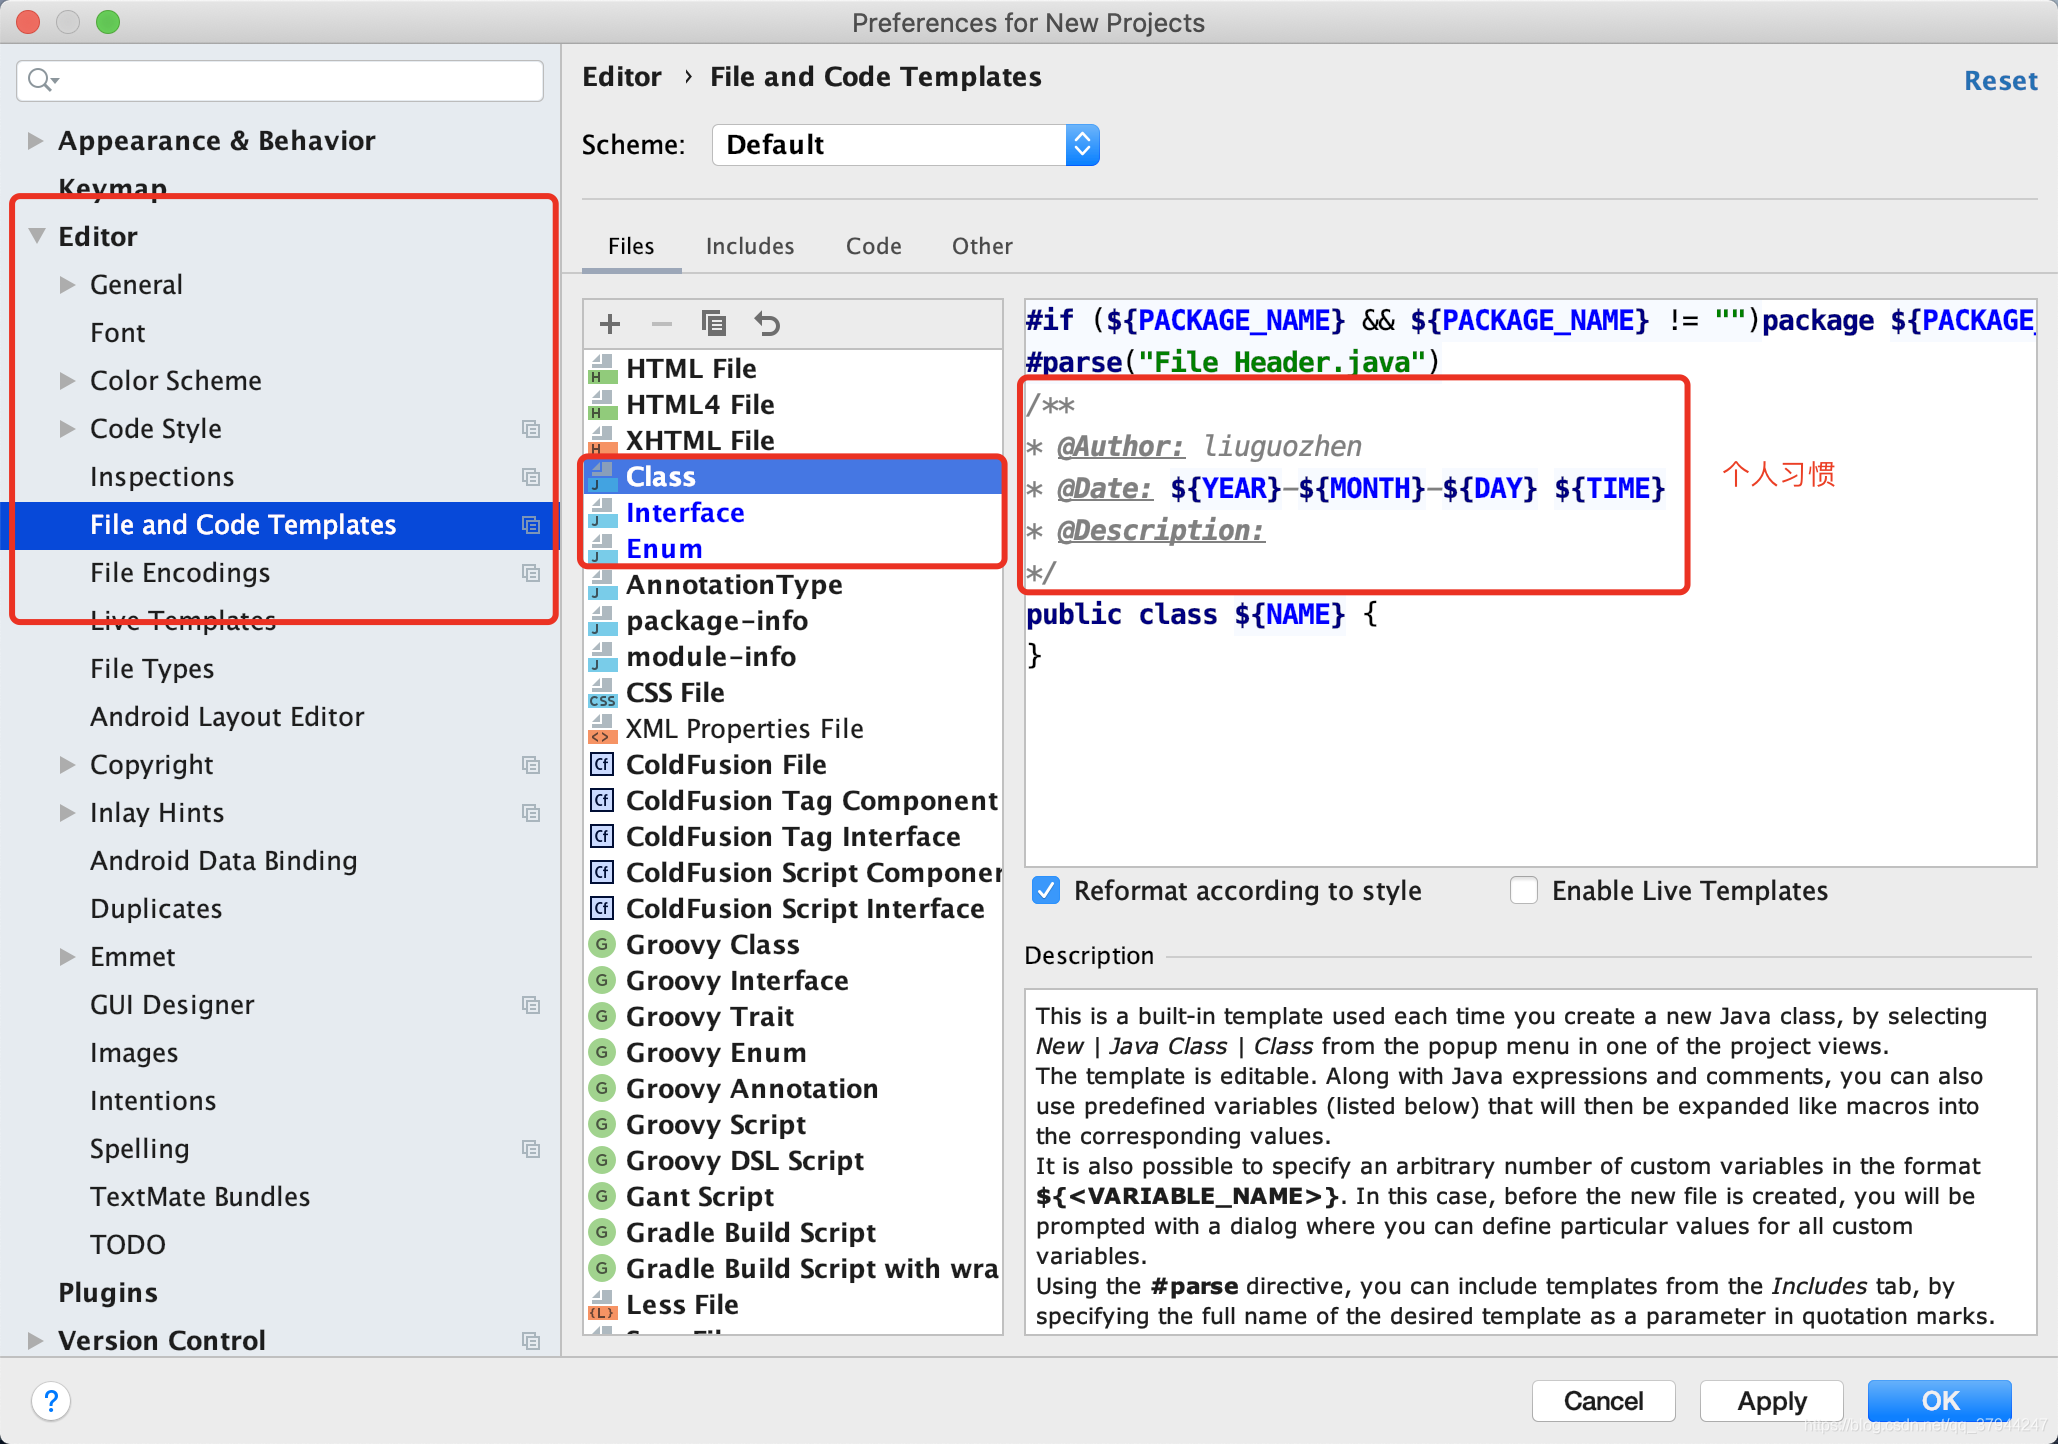Viewport: 2058px width, 1444px height.
Task: Click the Less File icon
Action: [x=602, y=1305]
